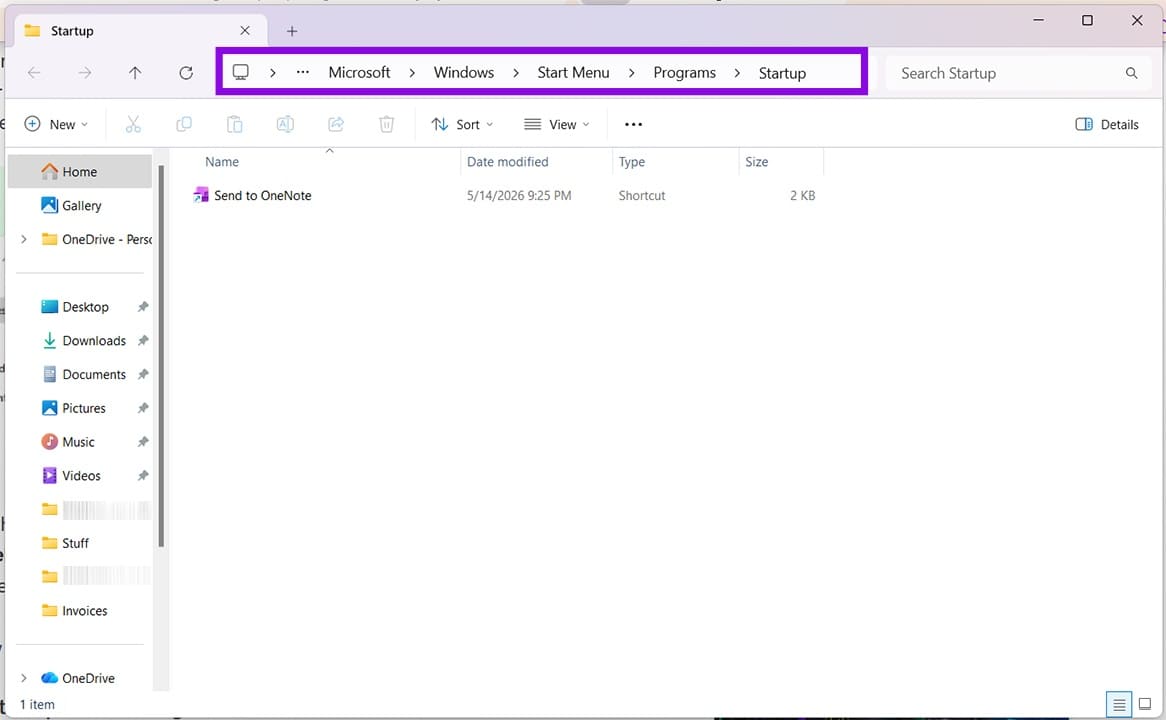1166x720 pixels.
Task: Click the Forward navigation arrow
Action: click(86, 73)
